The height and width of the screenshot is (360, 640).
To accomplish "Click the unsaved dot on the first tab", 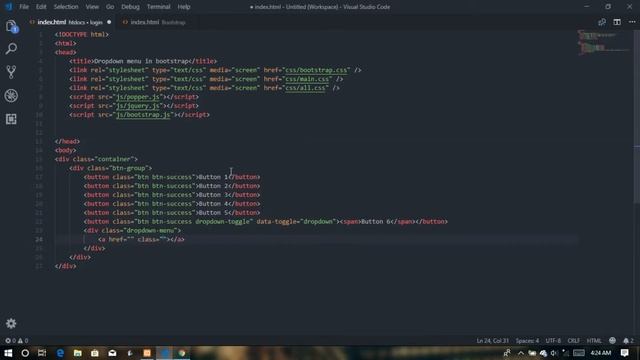I will pyautogui.click(x=109, y=22).
